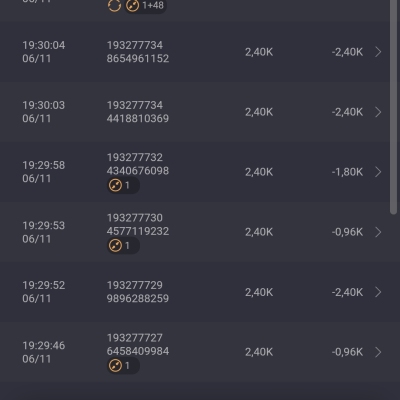Open chevron arrow for -1,80K entry
Screen dimensions: 400x400
tap(378, 172)
